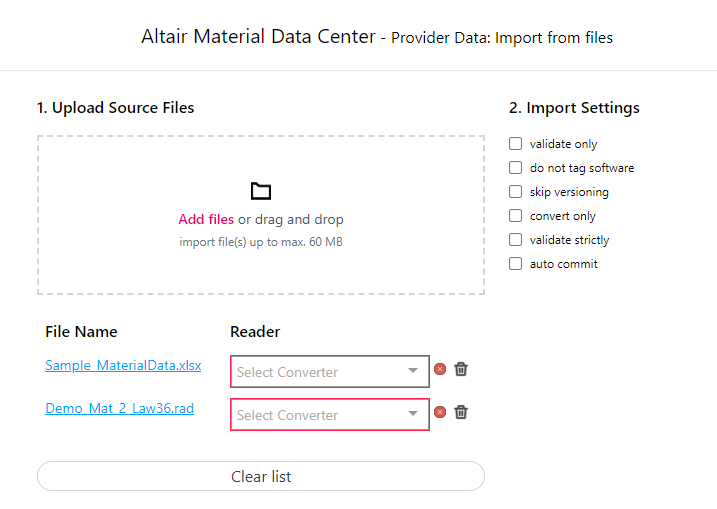717x509 pixels.
Task: Tick the convert only checkbox
Action: coord(516,216)
